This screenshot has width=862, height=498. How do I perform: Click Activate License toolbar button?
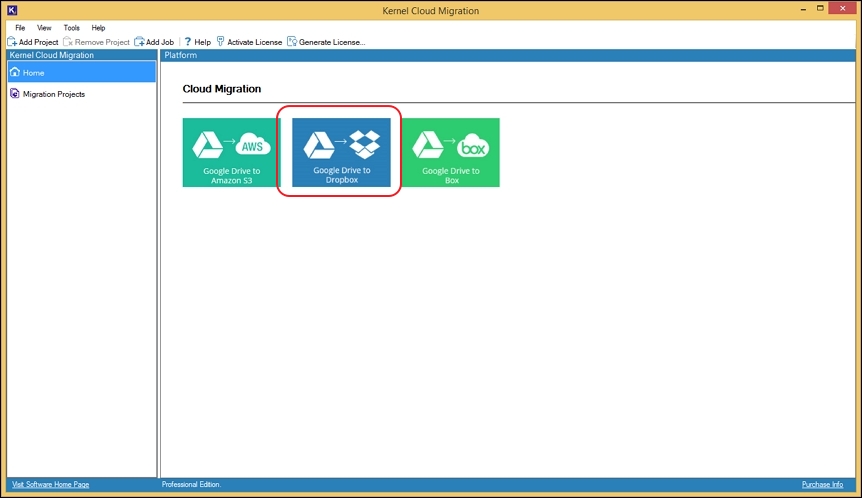[x=249, y=42]
